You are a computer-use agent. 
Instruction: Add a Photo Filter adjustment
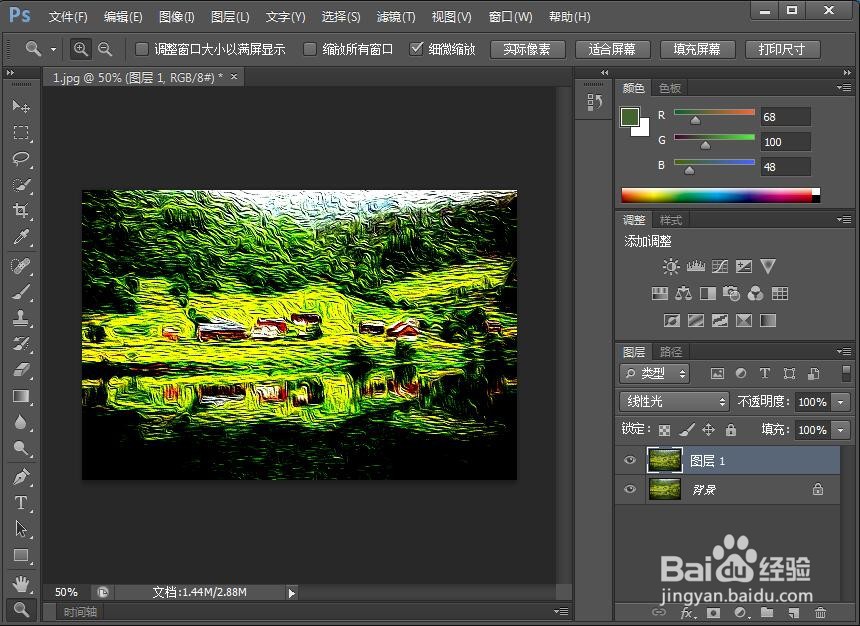tap(731, 294)
